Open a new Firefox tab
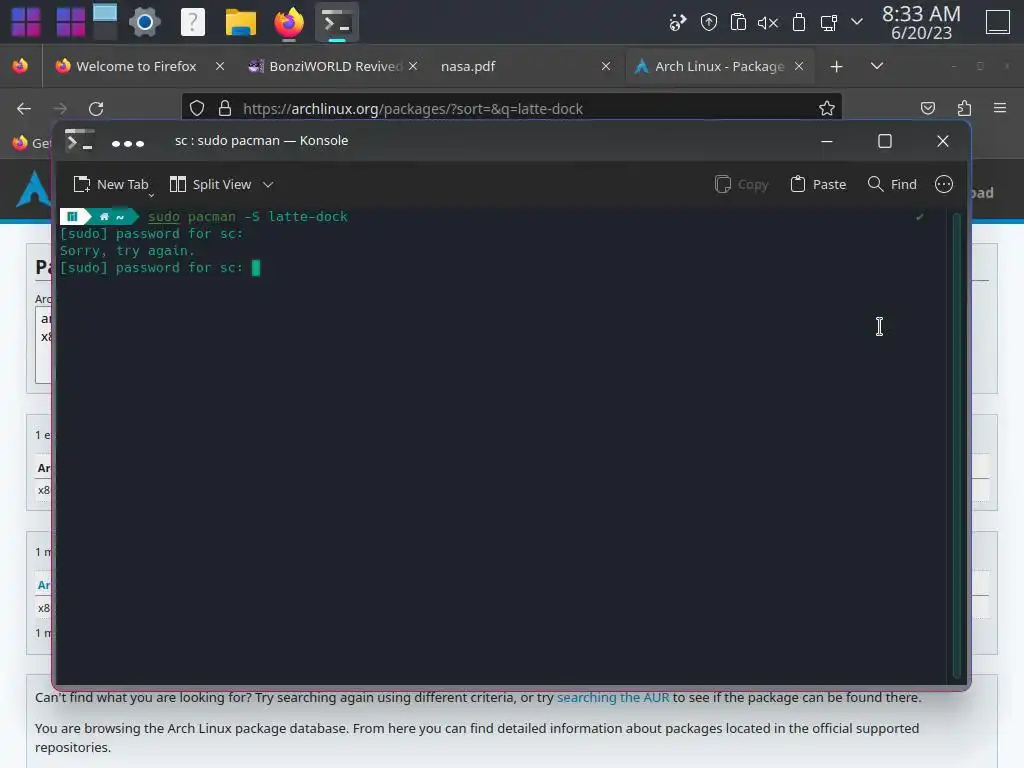The height and width of the screenshot is (768, 1024). coord(836,66)
